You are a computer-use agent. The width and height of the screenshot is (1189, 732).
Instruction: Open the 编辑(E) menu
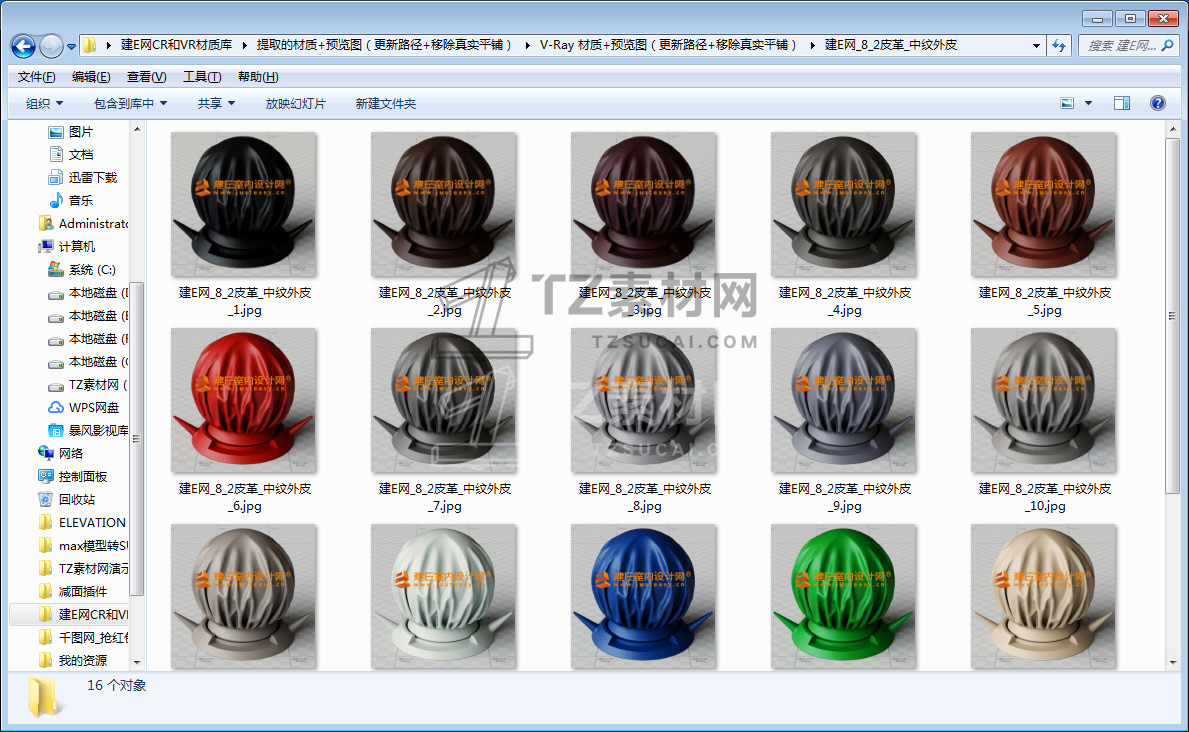click(x=91, y=77)
